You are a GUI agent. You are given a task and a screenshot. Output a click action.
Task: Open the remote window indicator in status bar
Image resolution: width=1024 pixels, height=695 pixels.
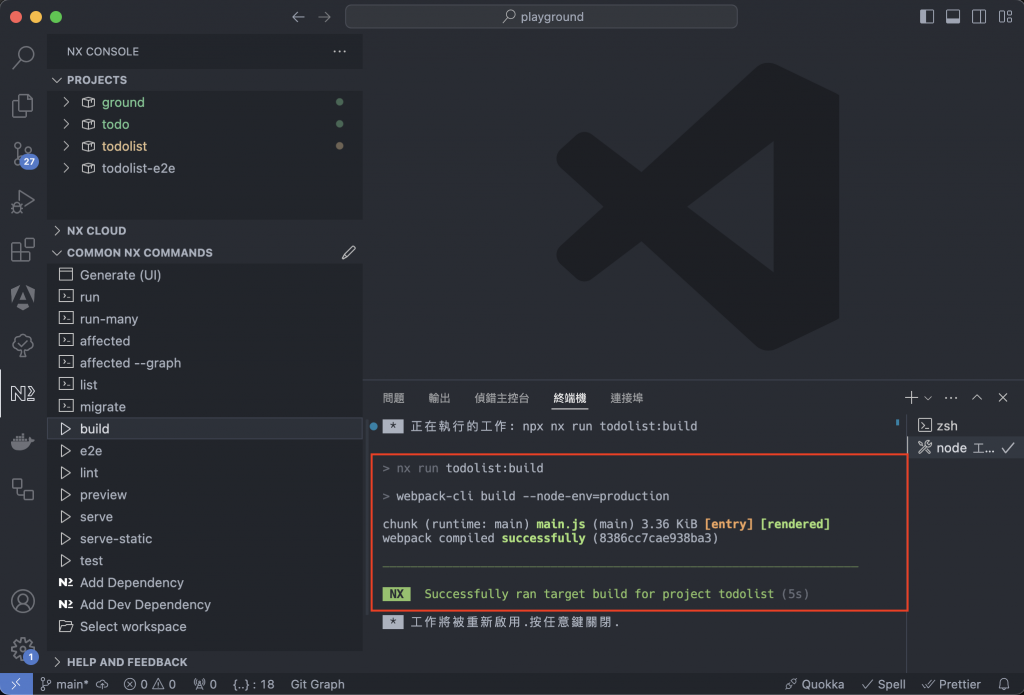point(16,684)
